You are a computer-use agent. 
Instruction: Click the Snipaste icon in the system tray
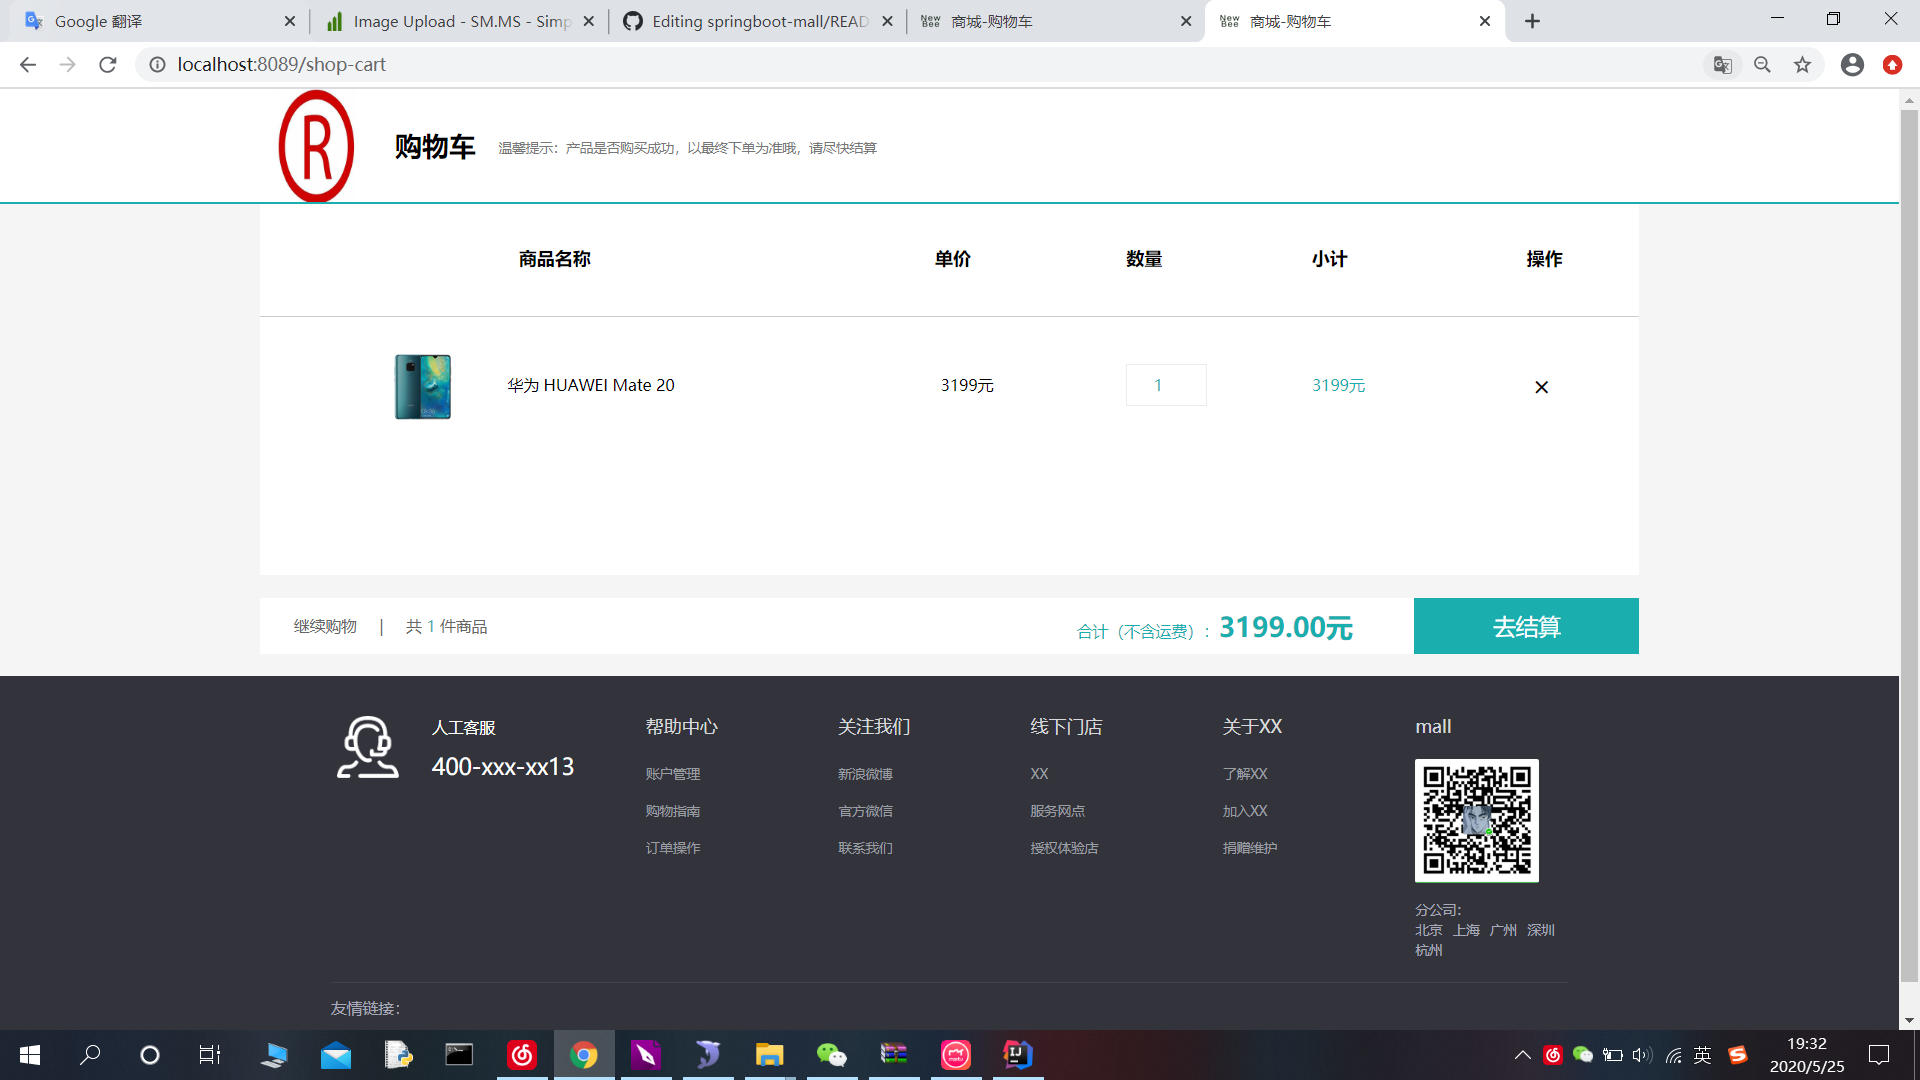(x=1738, y=1055)
